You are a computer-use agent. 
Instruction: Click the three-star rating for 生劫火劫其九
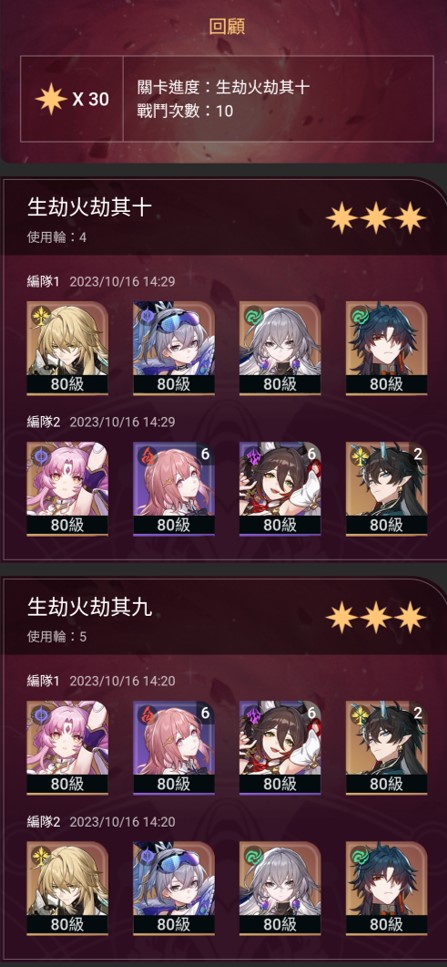coord(375,617)
